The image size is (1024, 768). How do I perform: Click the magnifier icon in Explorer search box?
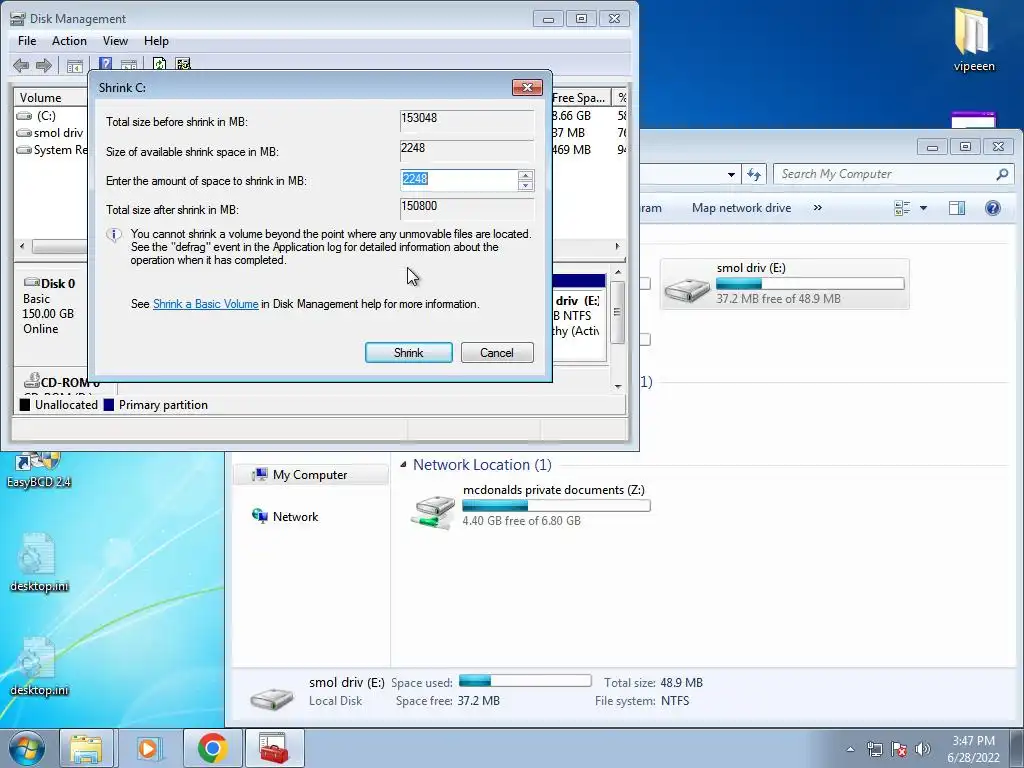click(x=1002, y=174)
